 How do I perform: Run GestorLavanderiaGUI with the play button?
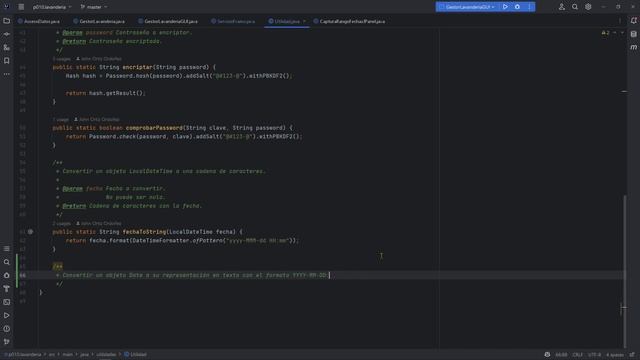point(505,7)
